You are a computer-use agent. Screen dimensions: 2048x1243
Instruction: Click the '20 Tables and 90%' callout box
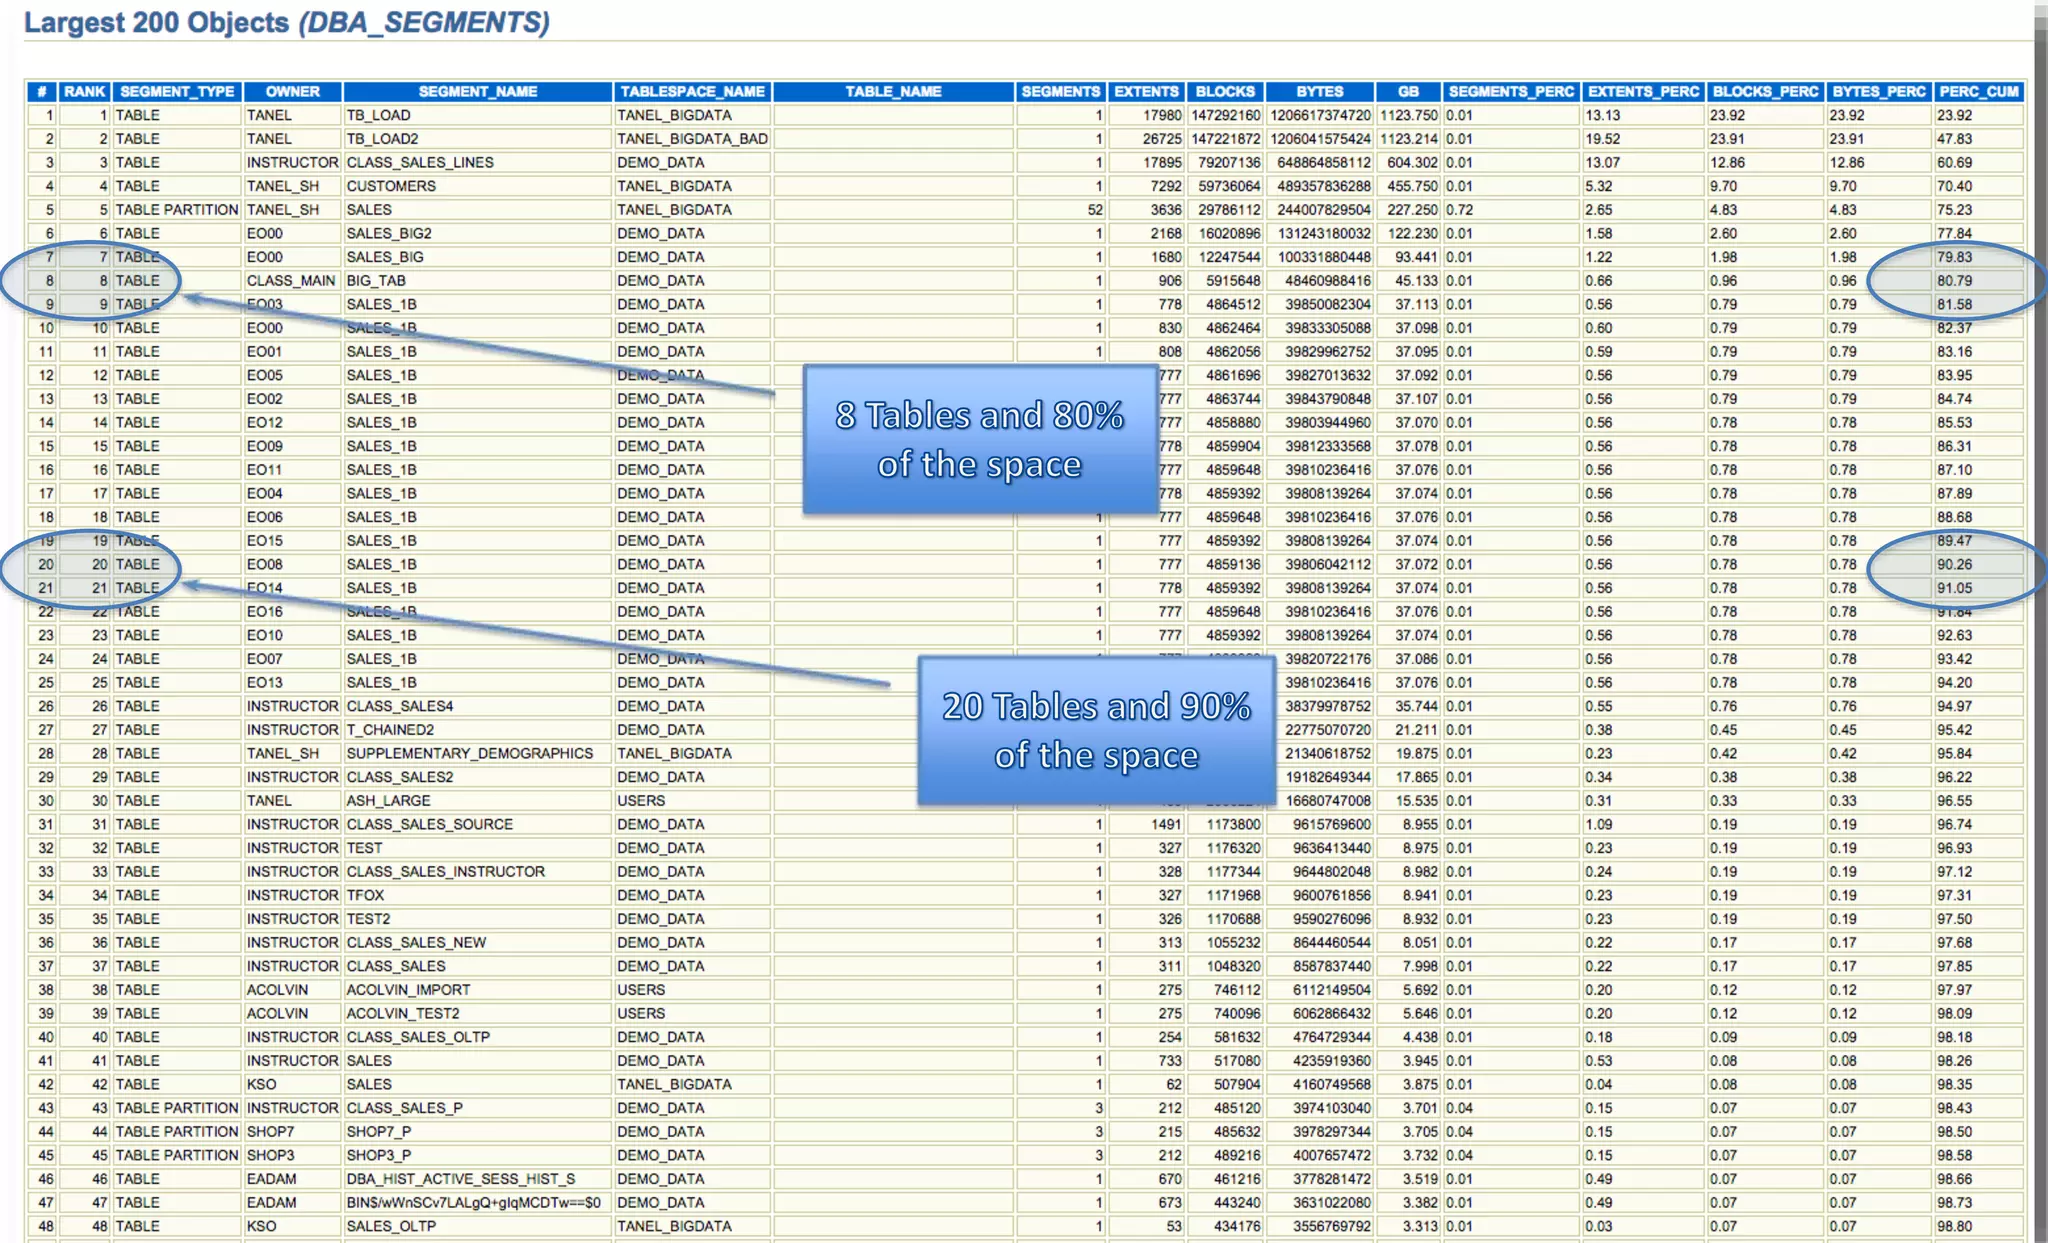1096,730
